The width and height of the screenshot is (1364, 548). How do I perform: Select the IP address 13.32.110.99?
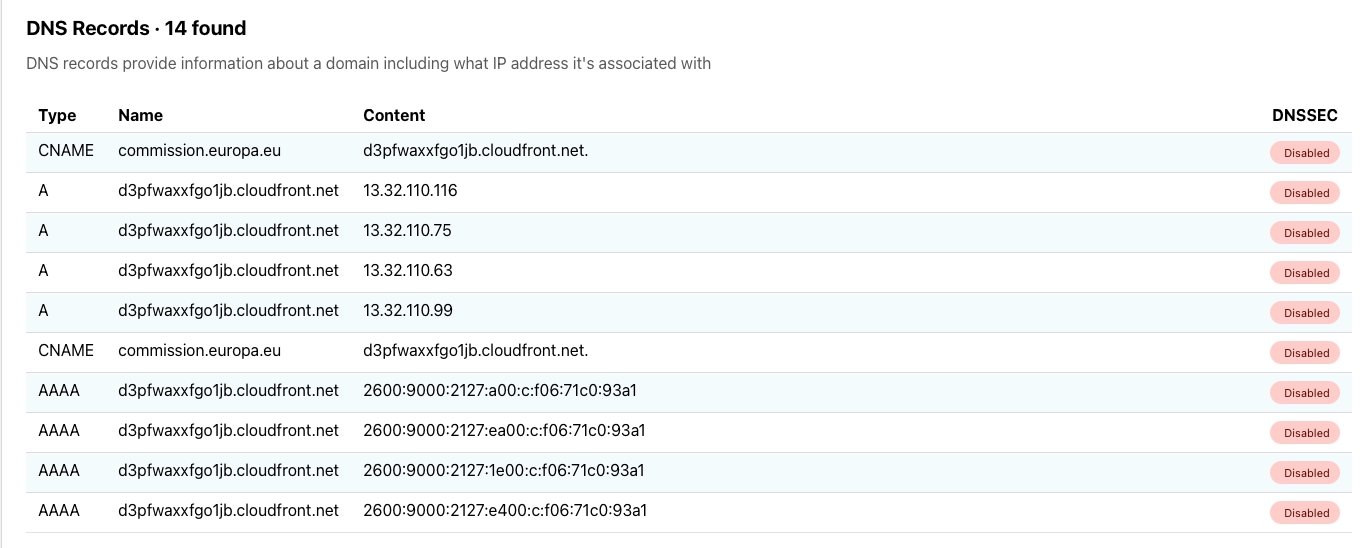407,310
